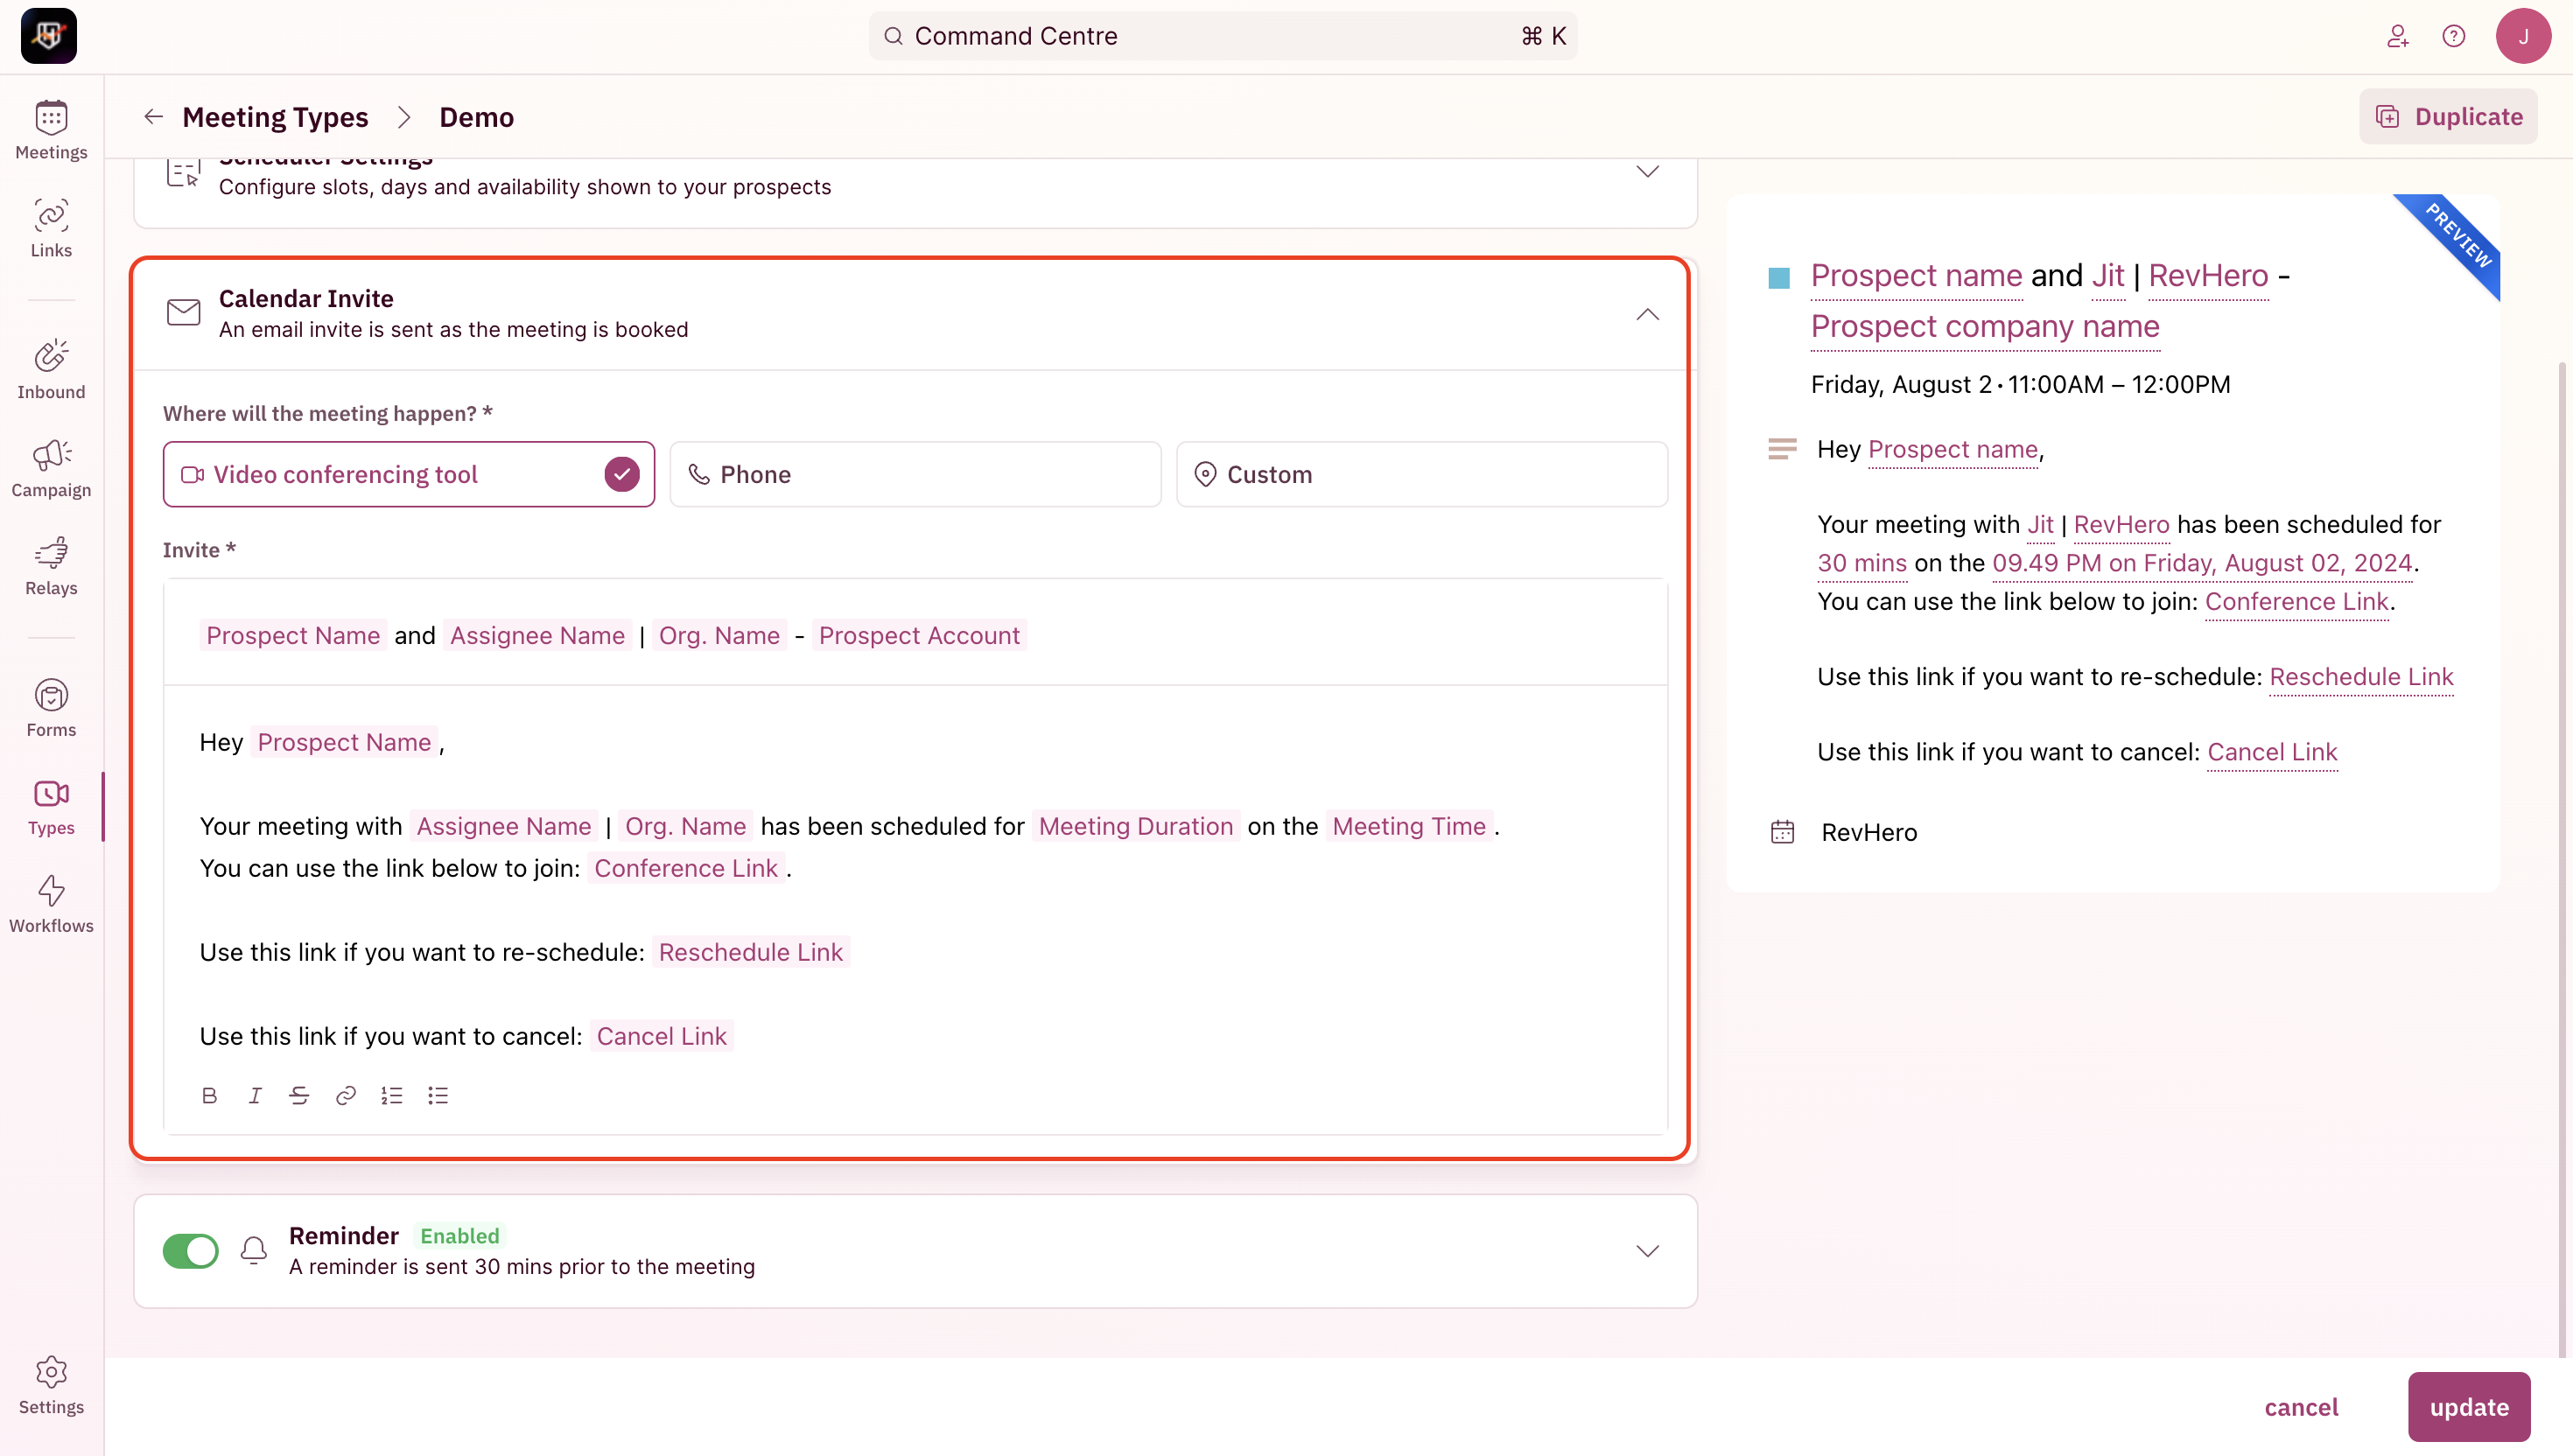
Task: Click Prospect company name in preview title
Action: click(1985, 326)
